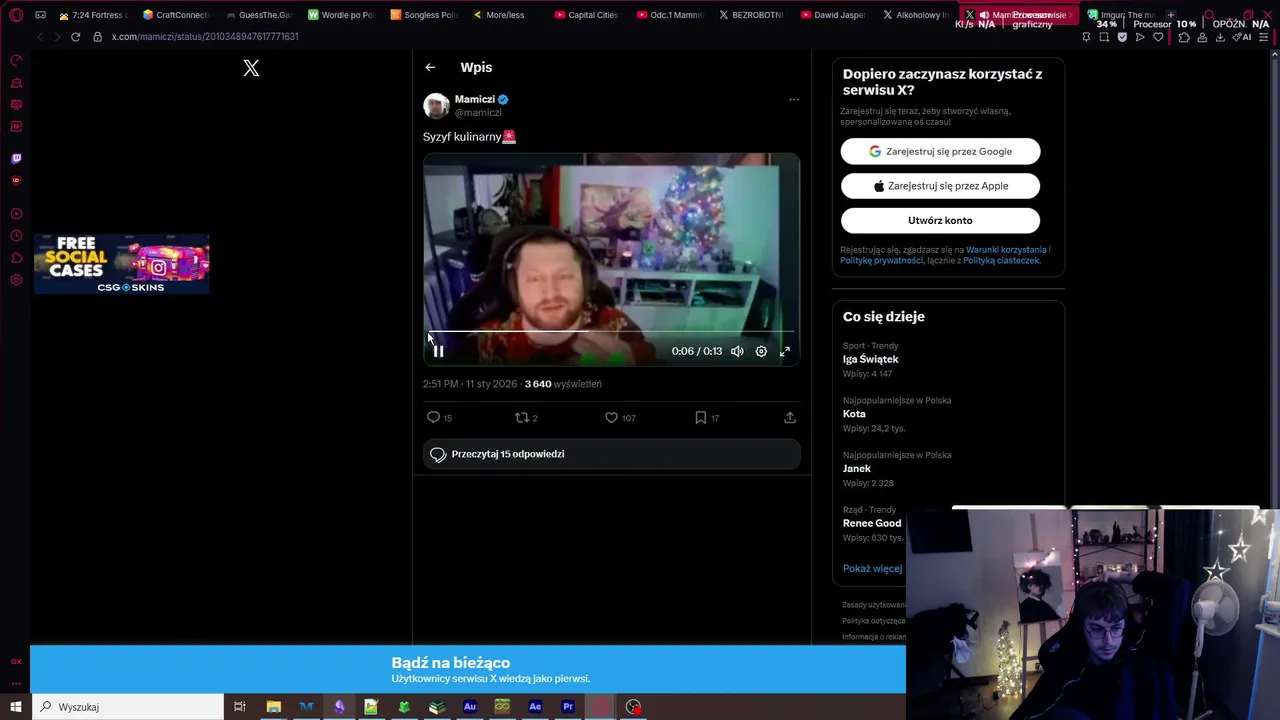Like the post with the heart icon

coord(611,417)
